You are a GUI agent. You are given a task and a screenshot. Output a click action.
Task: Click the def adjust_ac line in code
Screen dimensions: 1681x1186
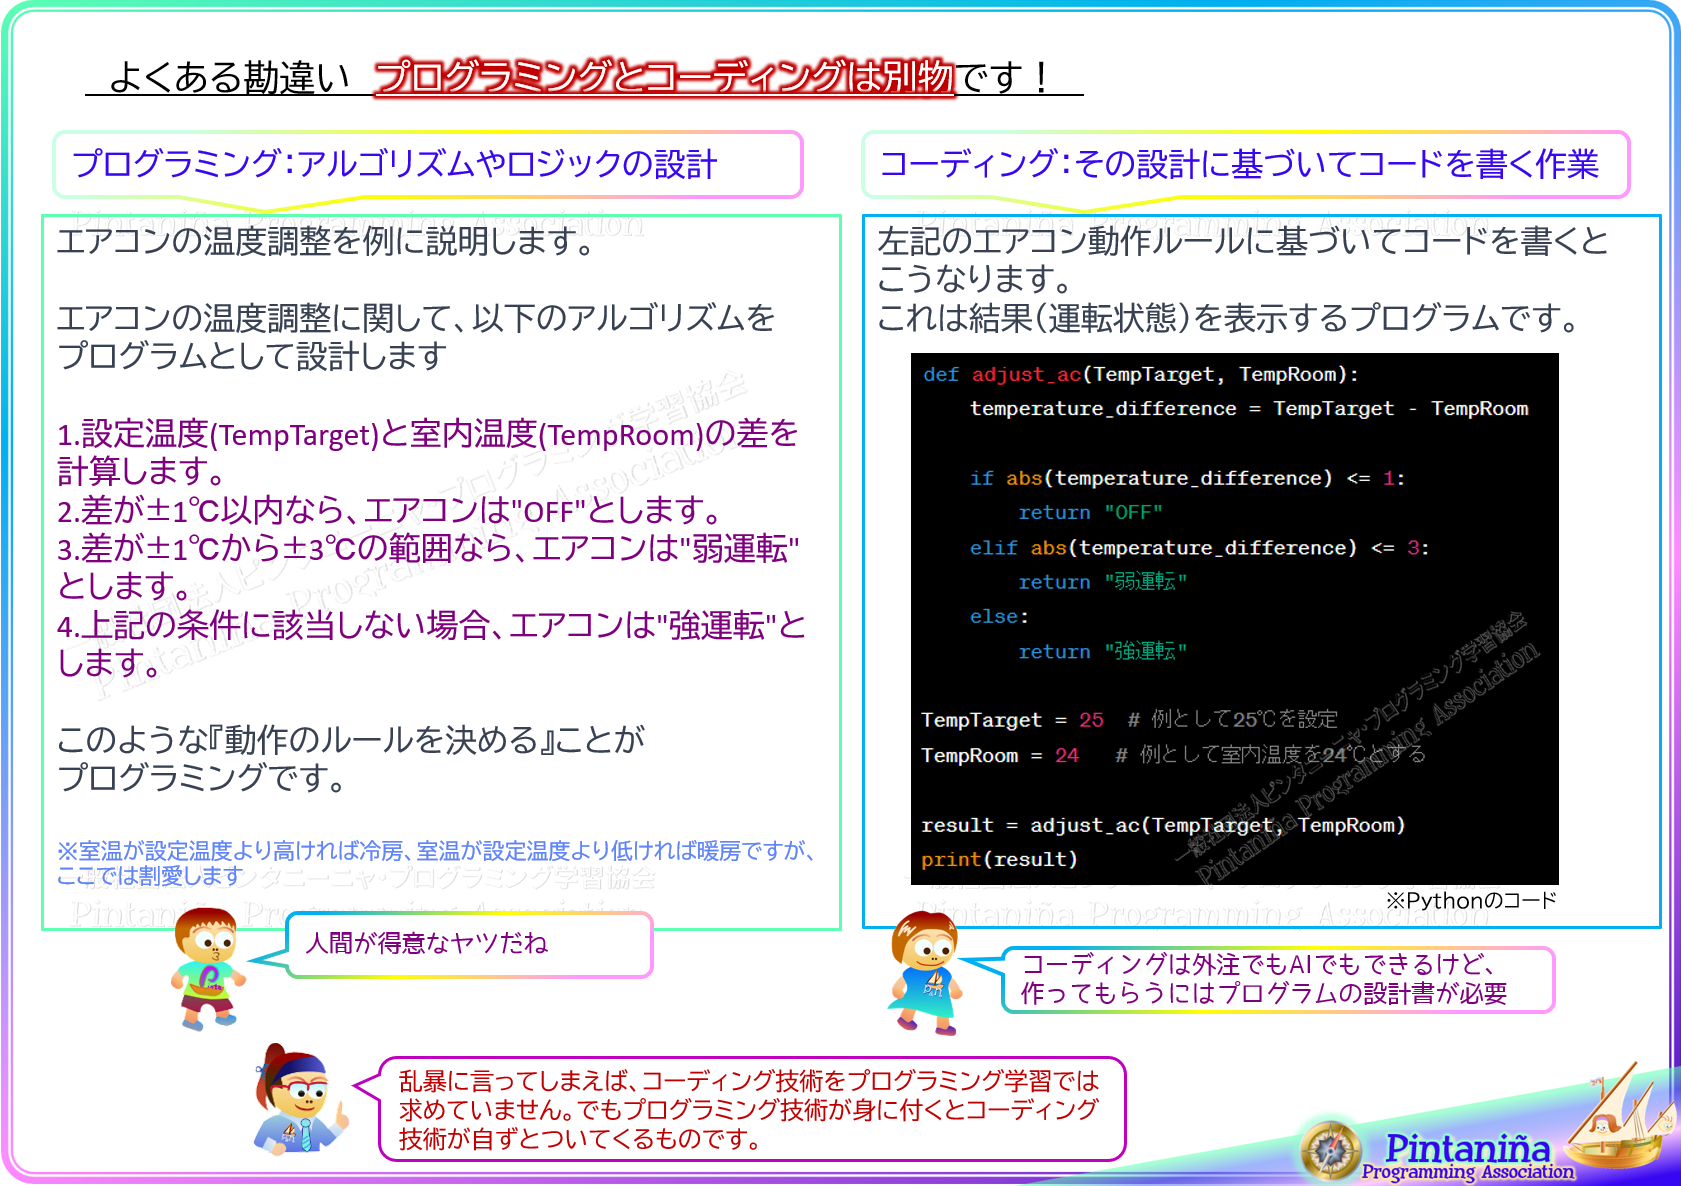pyautogui.click(x=1140, y=374)
